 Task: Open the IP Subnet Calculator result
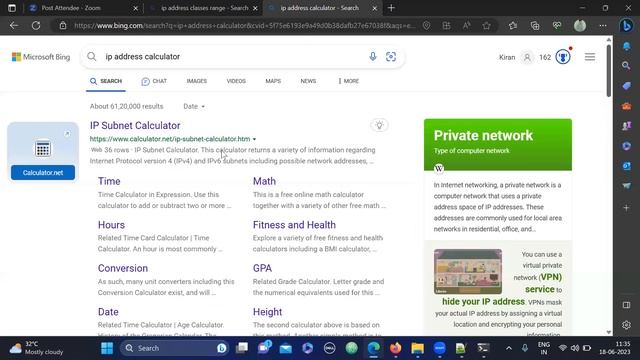[x=135, y=125]
